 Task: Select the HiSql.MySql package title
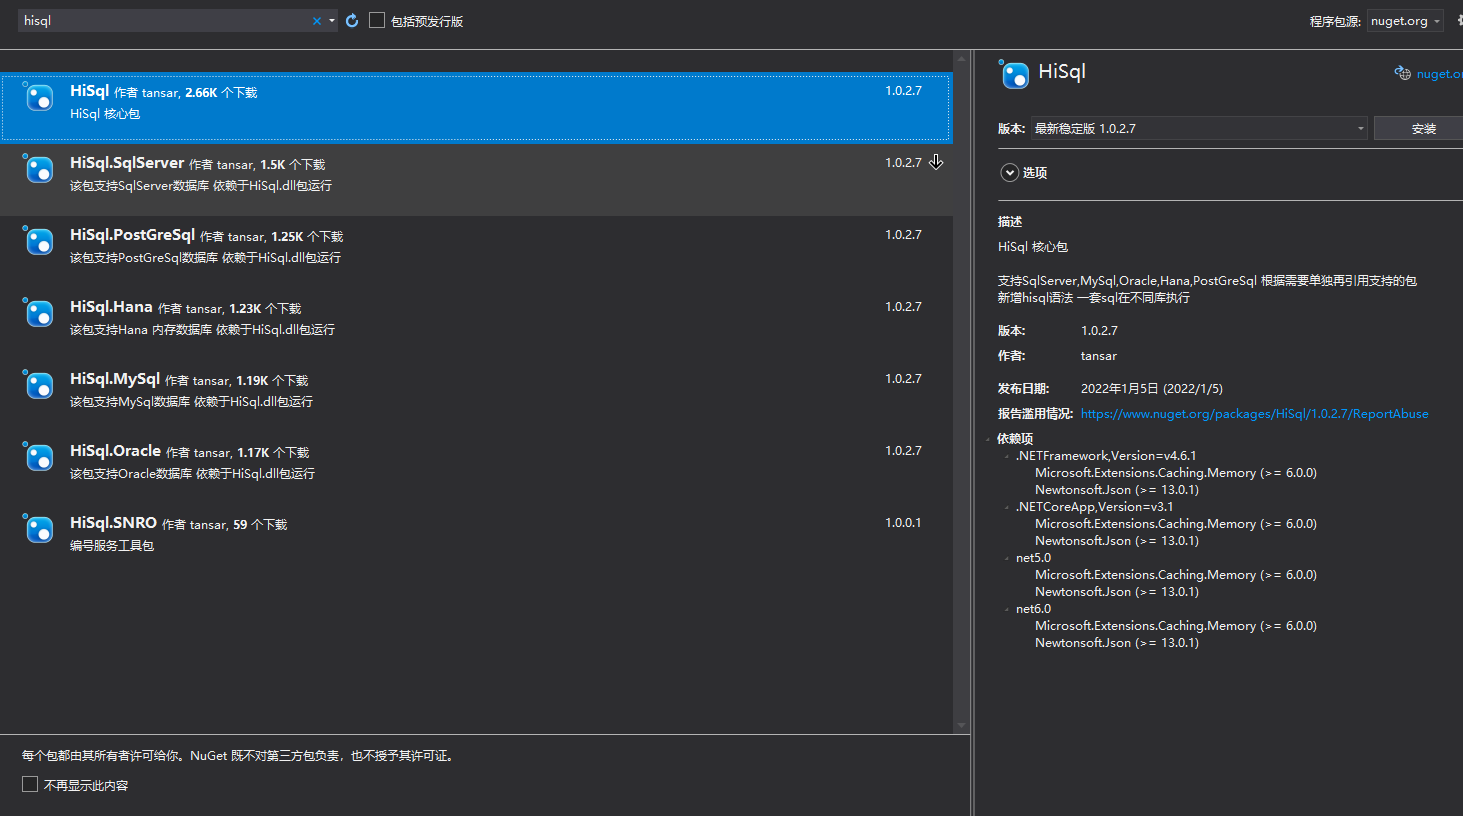115,379
